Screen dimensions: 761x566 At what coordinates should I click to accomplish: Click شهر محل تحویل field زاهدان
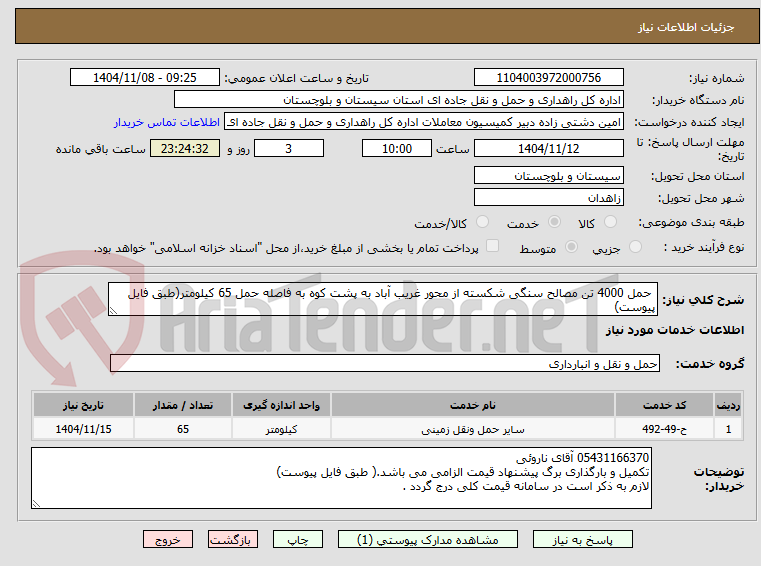(548, 198)
